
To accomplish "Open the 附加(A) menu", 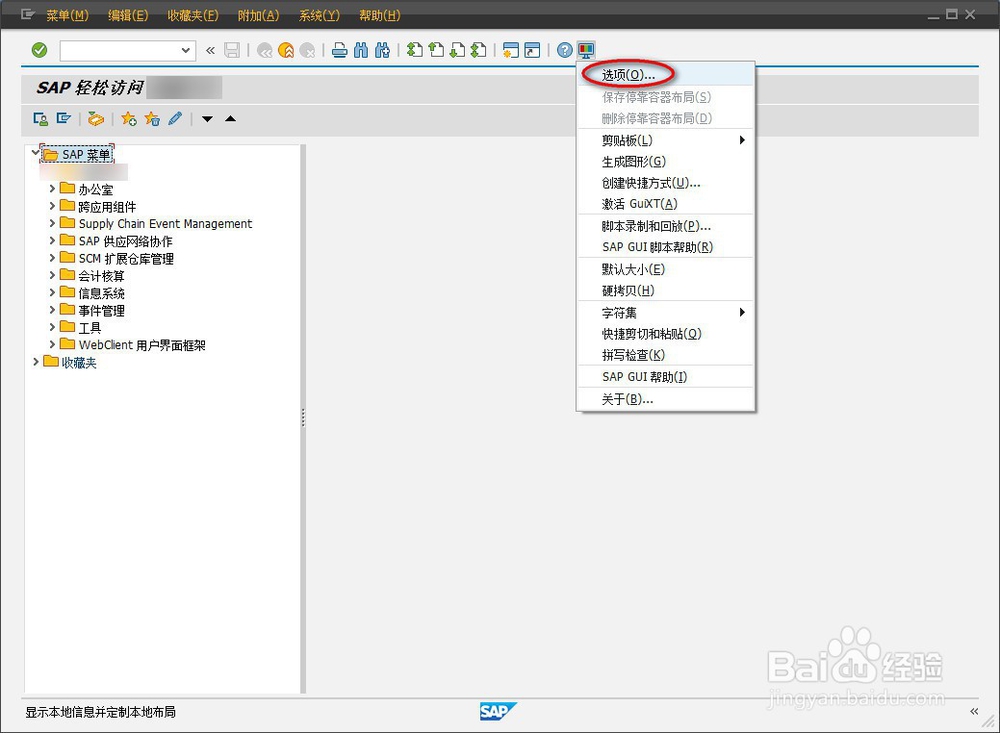I will coord(258,15).
